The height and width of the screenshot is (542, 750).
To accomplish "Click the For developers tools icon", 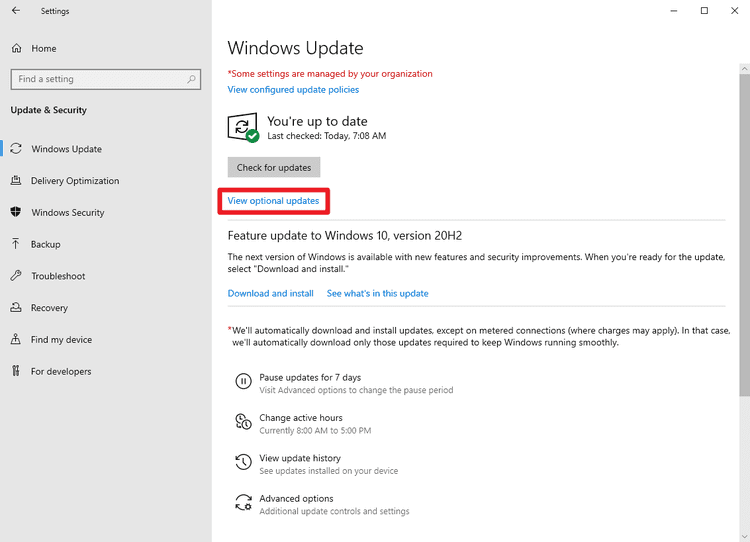I will (16, 371).
